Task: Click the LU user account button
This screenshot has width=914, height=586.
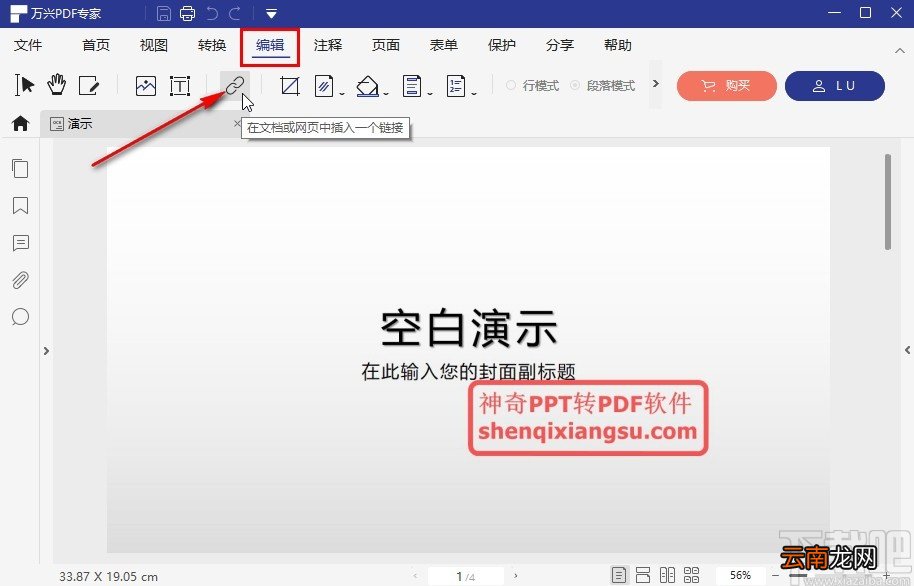Action: point(835,86)
